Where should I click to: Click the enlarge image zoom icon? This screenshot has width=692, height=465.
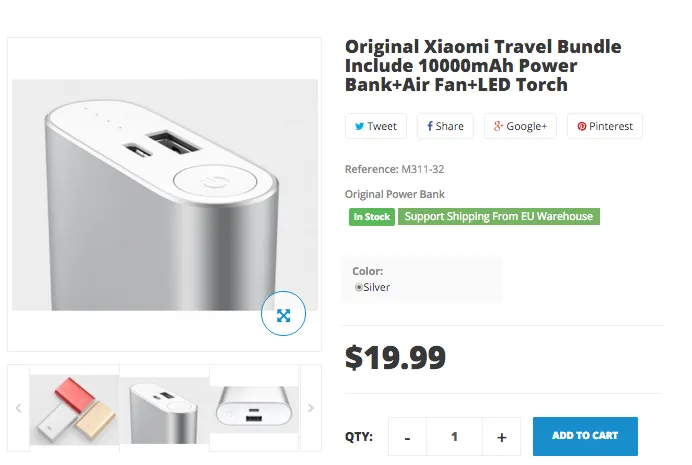283,315
